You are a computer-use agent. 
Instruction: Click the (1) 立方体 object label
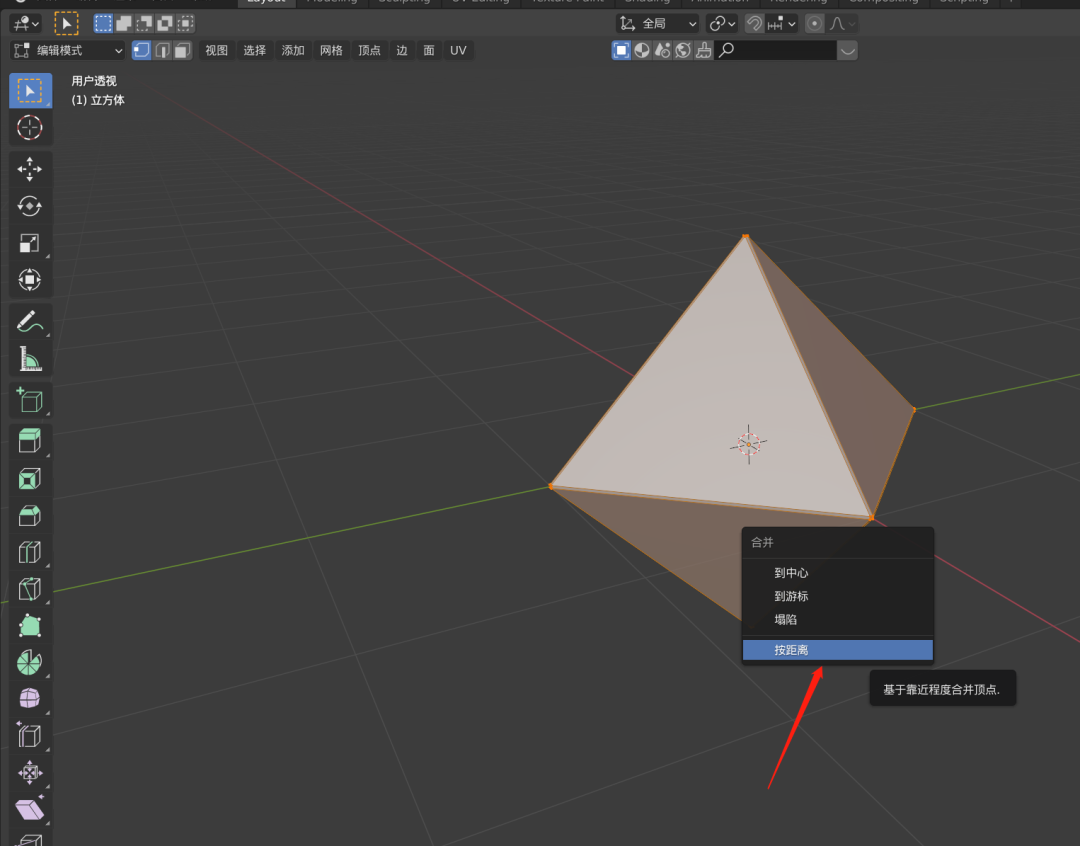click(98, 100)
